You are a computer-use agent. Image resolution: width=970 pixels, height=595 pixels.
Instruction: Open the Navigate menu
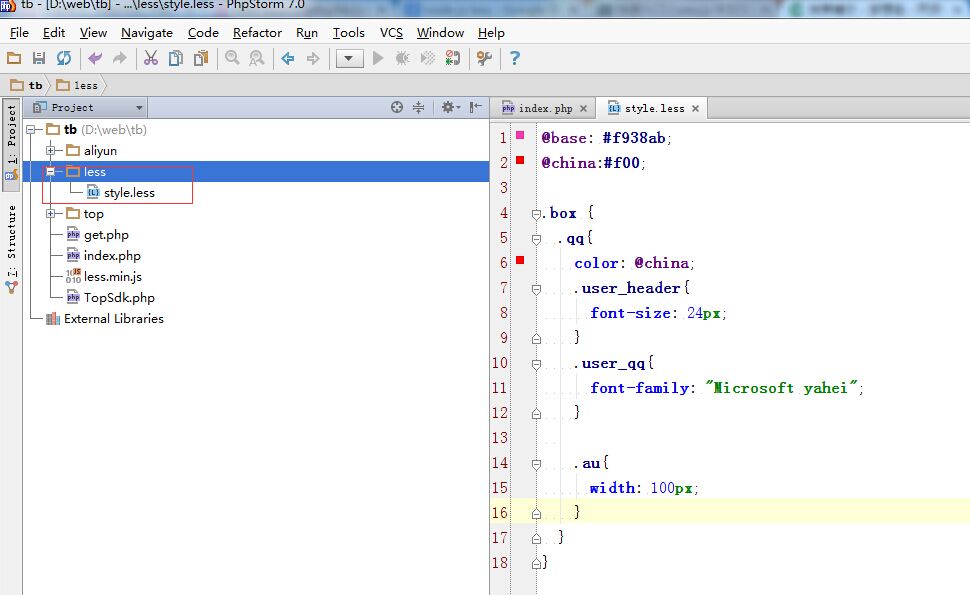pos(147,33)
